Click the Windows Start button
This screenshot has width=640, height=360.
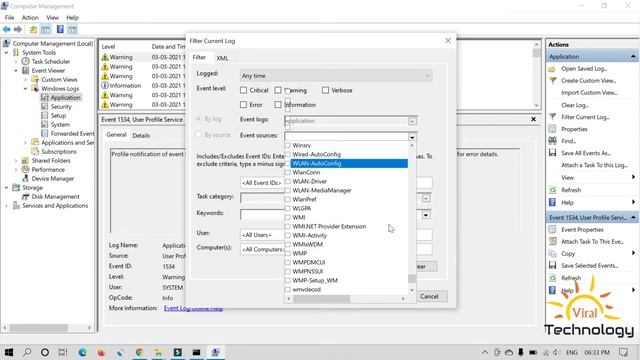(8, 352)
